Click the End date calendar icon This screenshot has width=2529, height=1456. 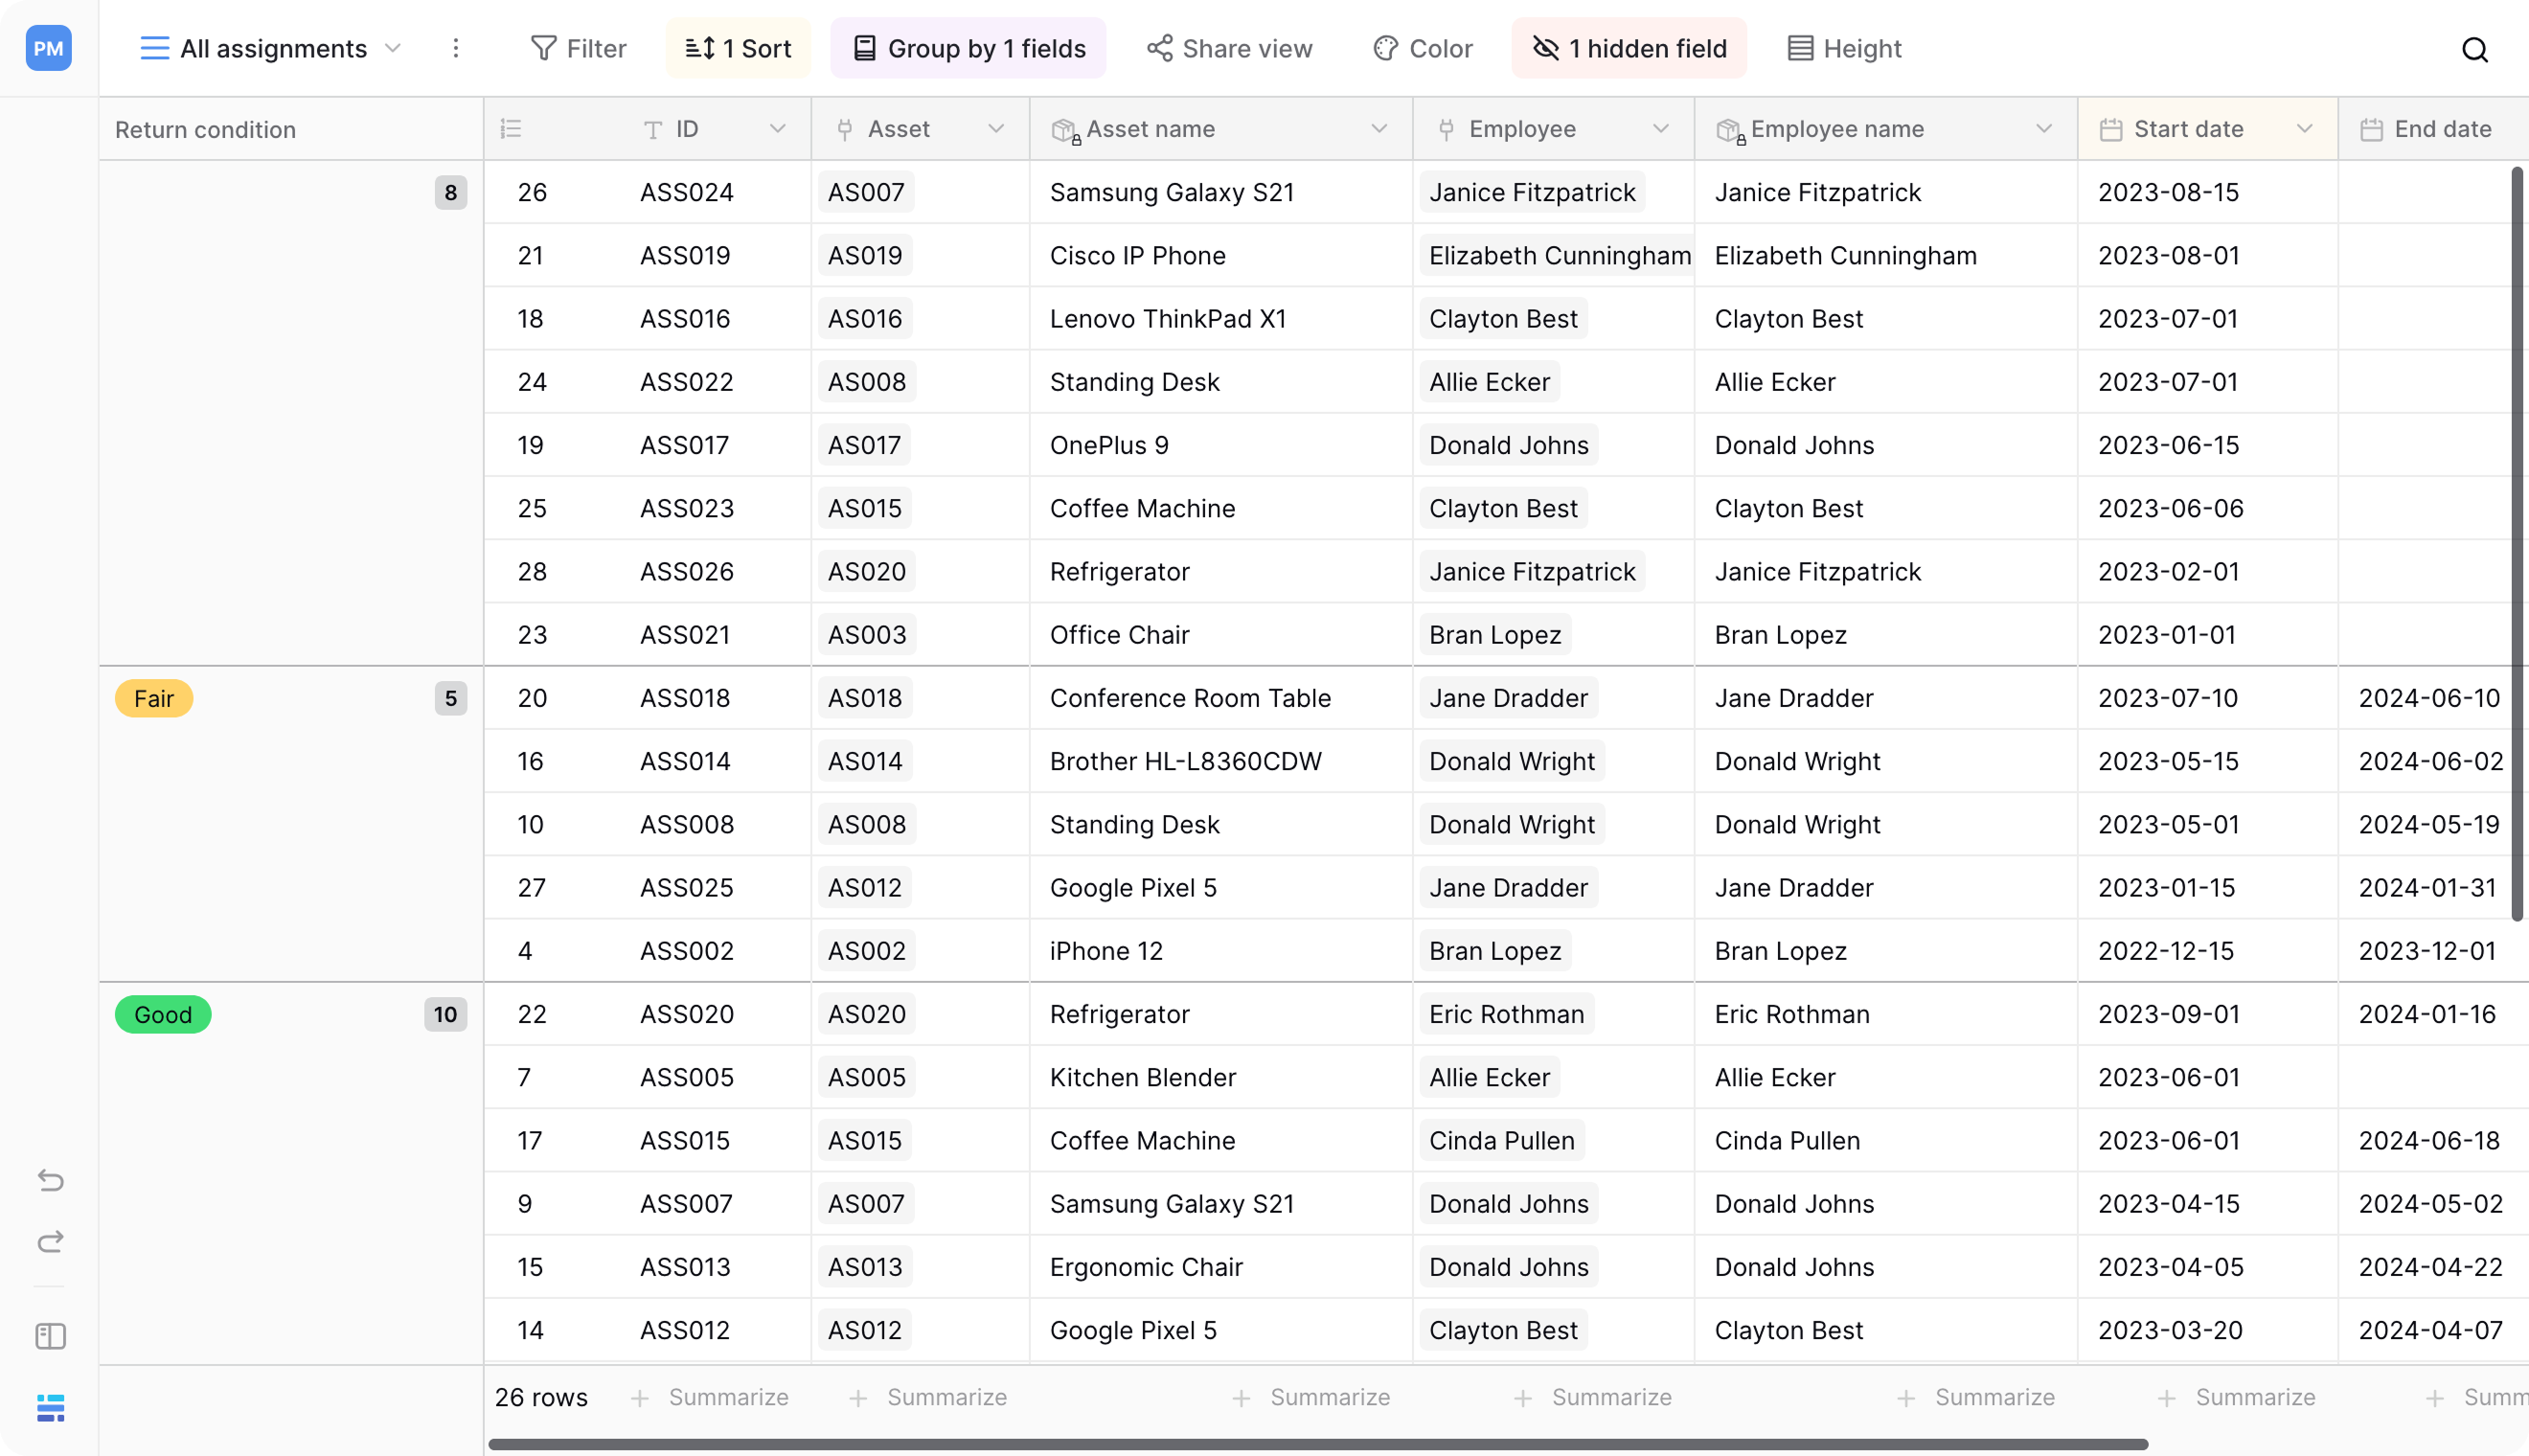(x=2371, y=129)
